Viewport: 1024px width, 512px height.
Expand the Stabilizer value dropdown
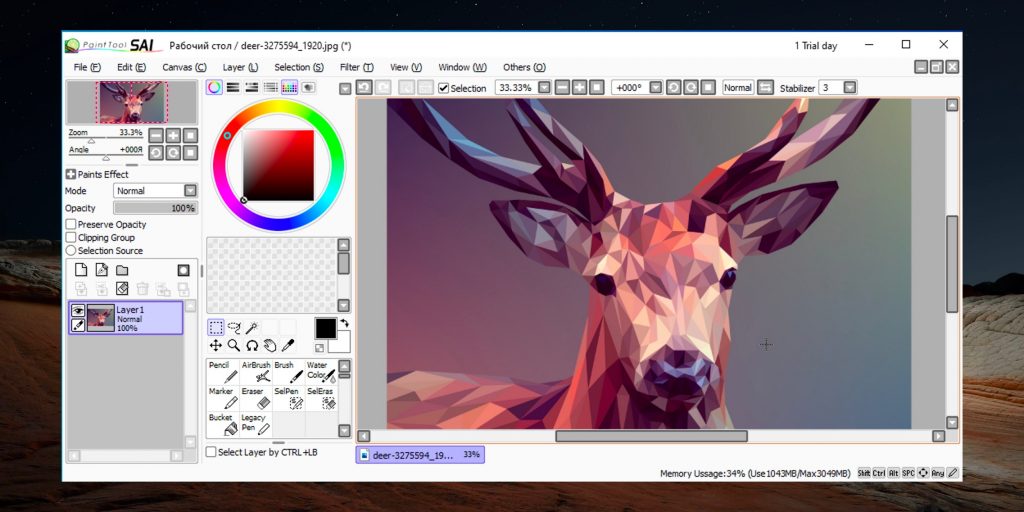pyautogui.click(x=849, y=88)
